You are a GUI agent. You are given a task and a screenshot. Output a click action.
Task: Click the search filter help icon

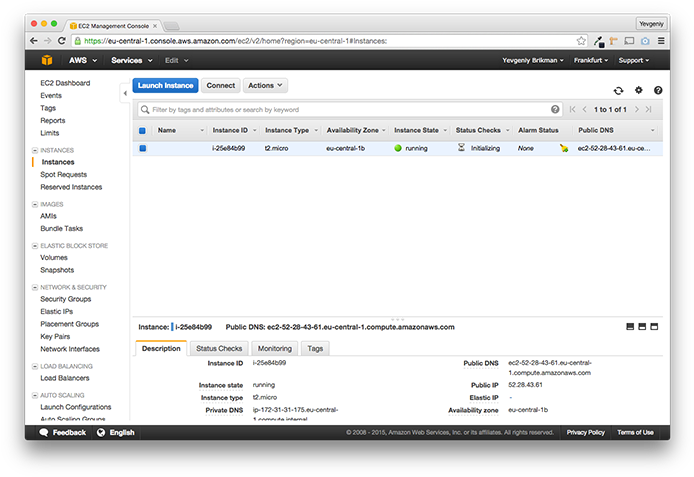555,109
